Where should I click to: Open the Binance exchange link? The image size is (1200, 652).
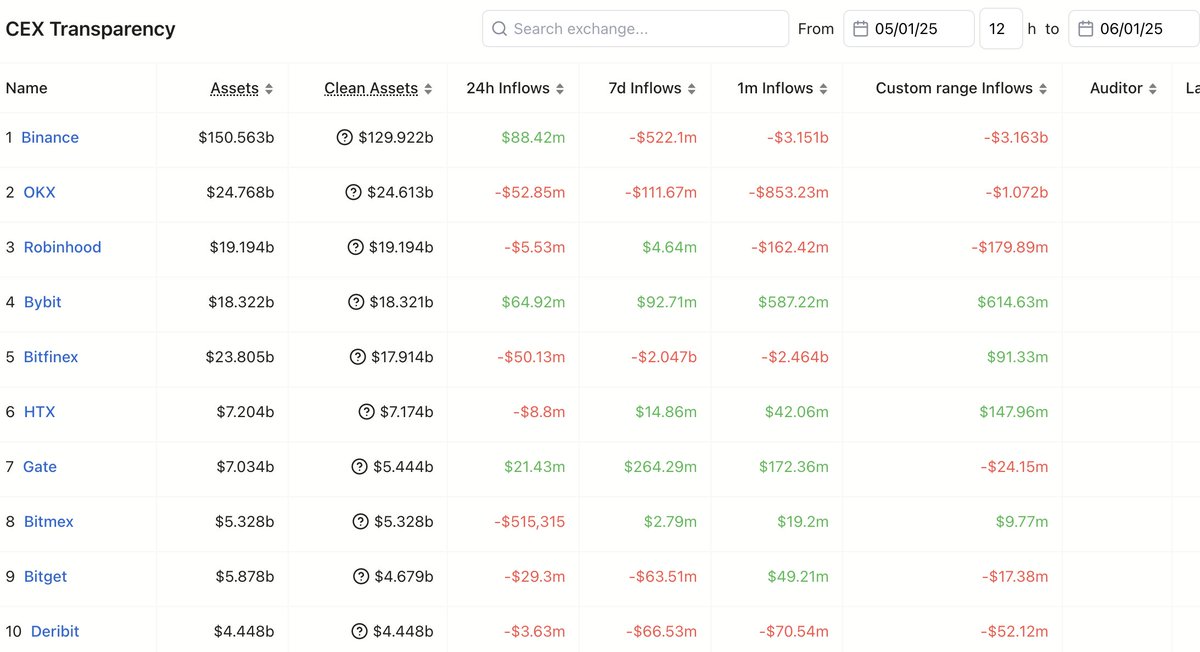50,137
